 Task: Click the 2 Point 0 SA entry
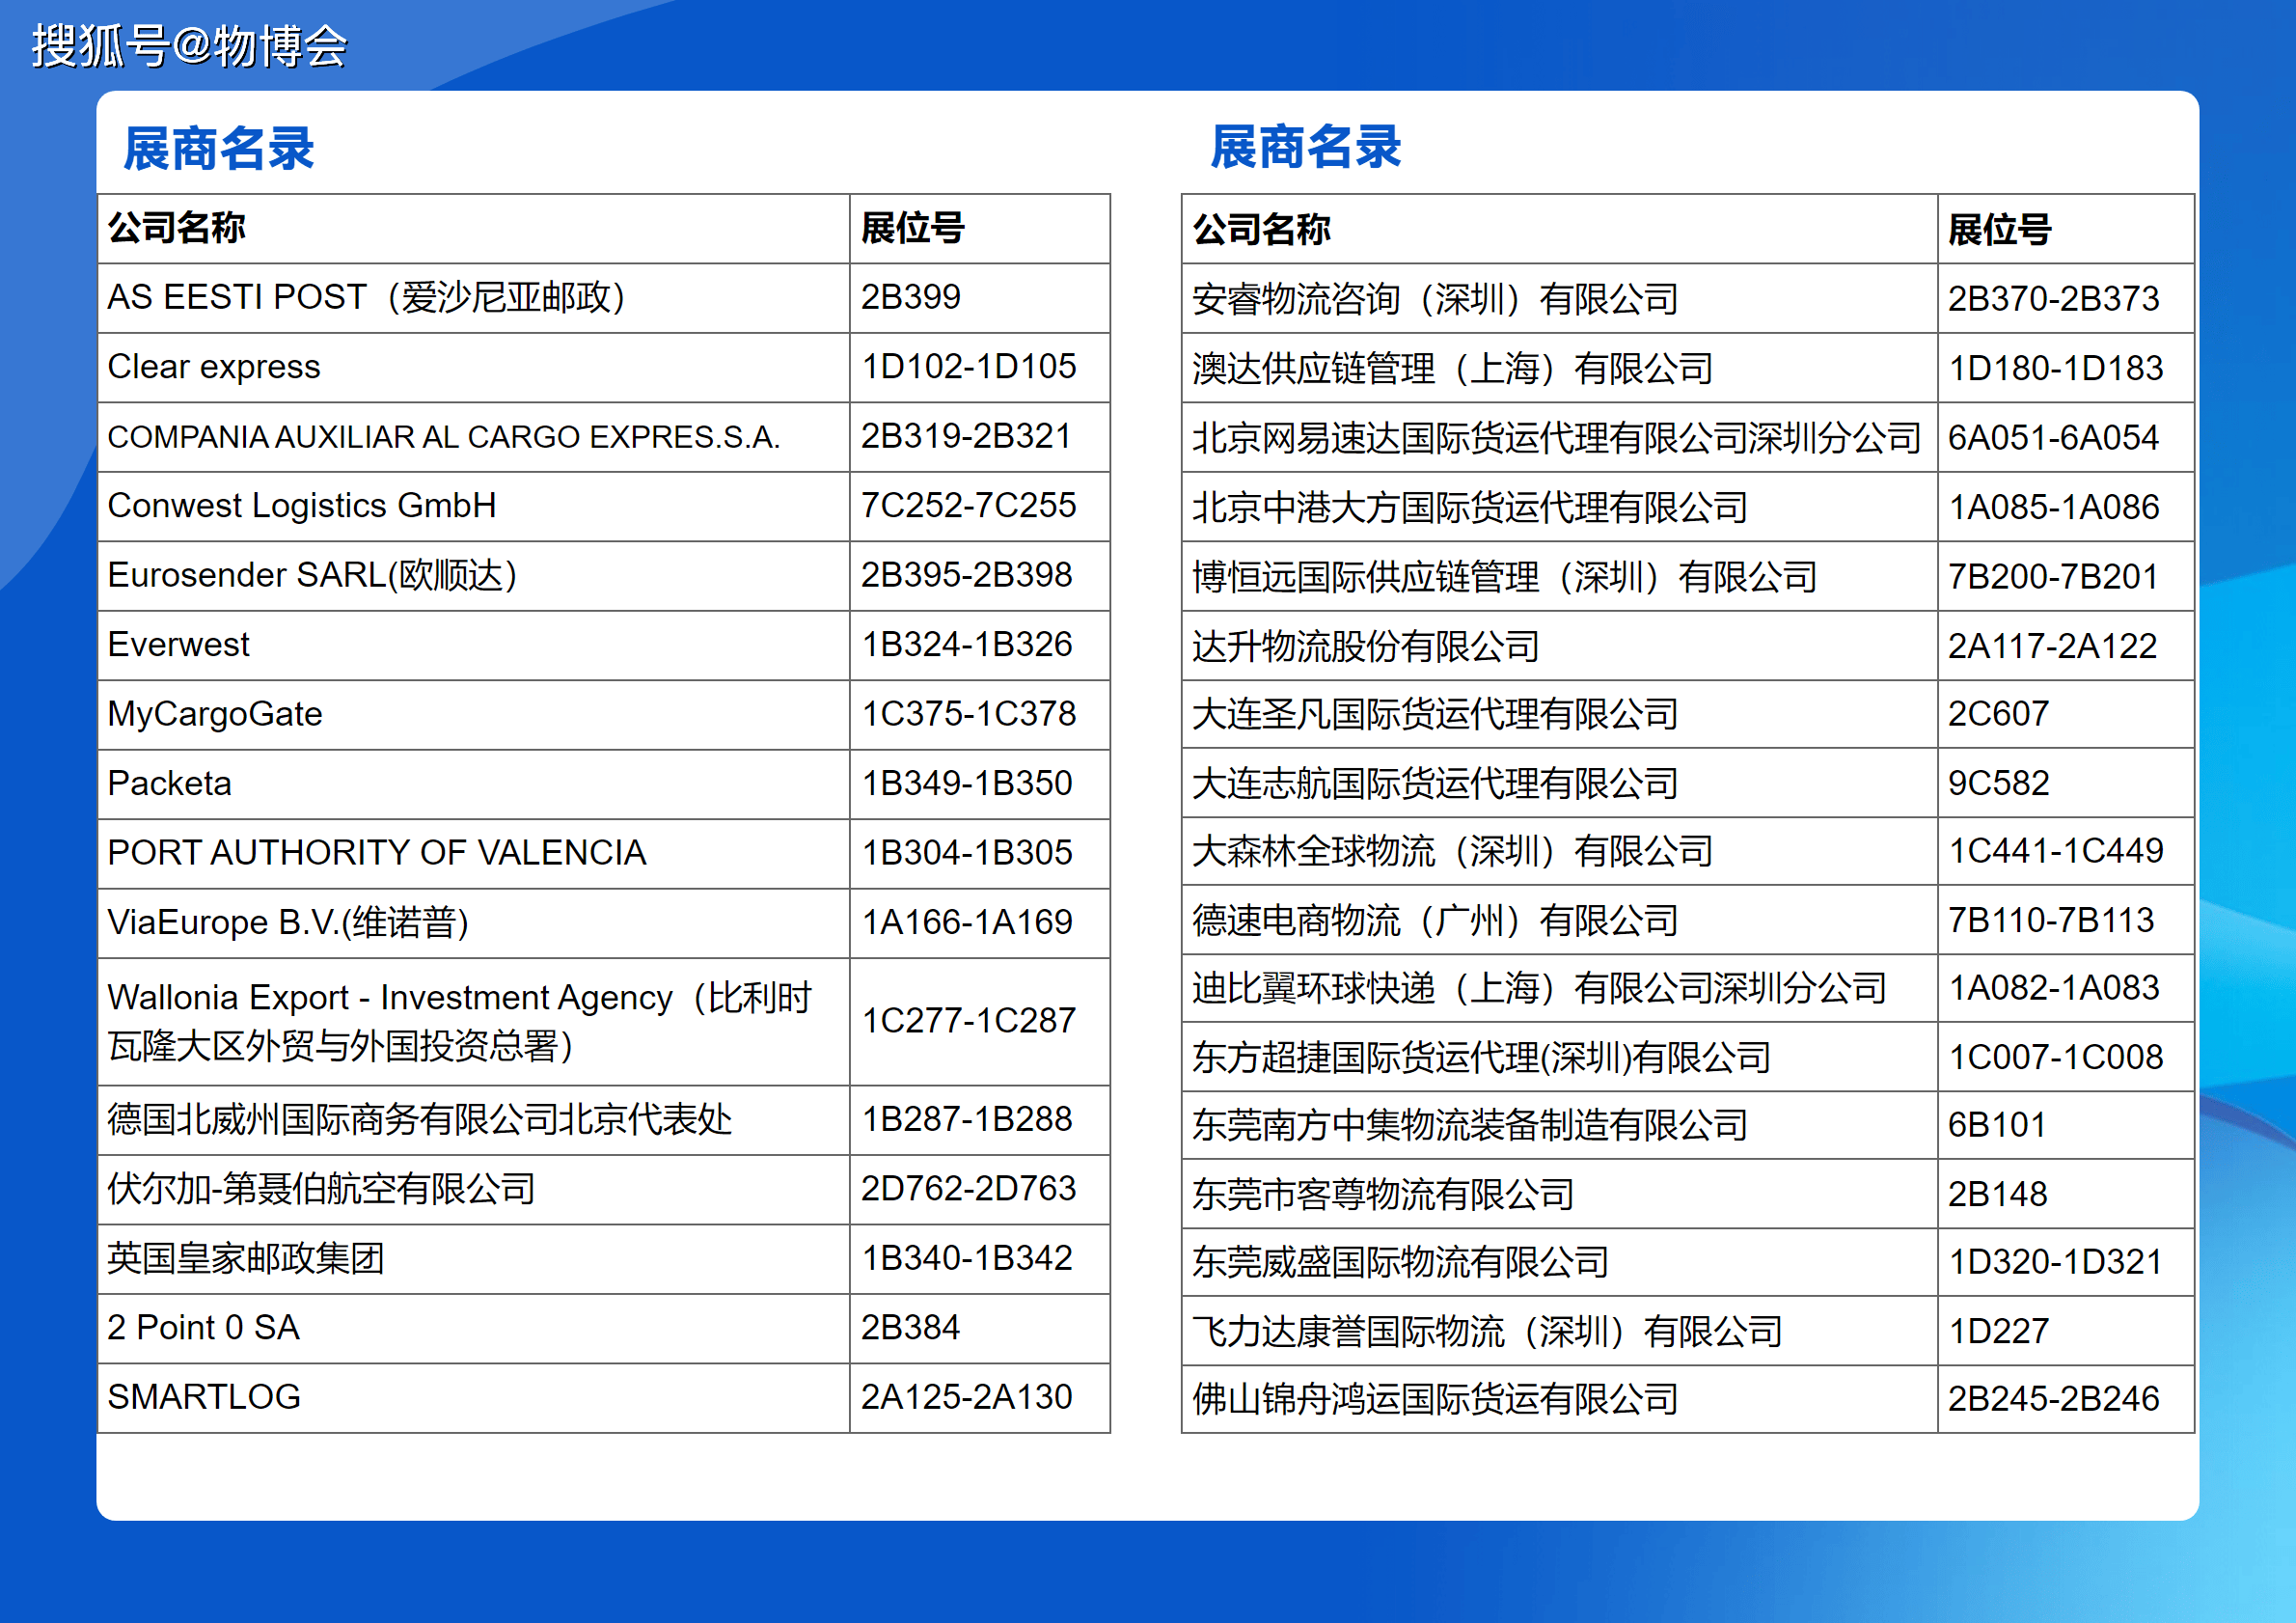point(204,1328)
